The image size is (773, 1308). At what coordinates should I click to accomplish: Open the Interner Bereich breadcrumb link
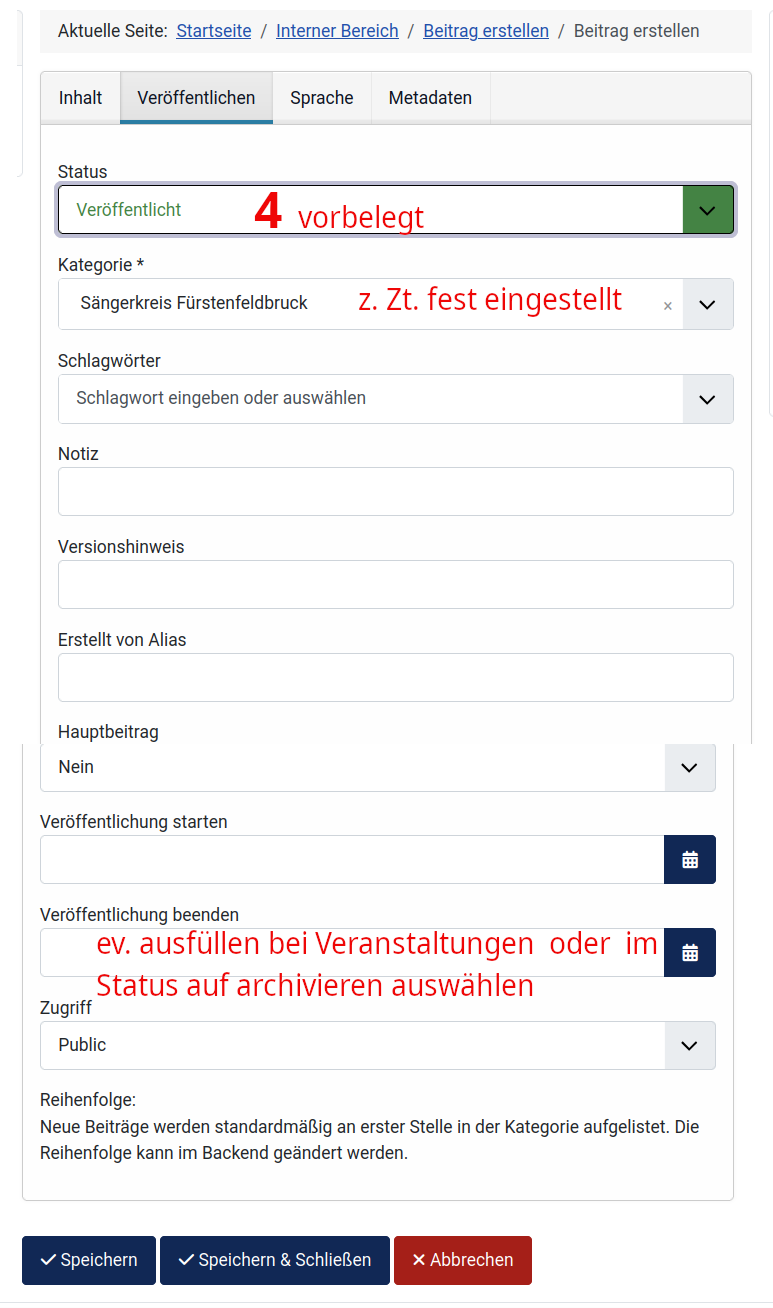(337, 31)
